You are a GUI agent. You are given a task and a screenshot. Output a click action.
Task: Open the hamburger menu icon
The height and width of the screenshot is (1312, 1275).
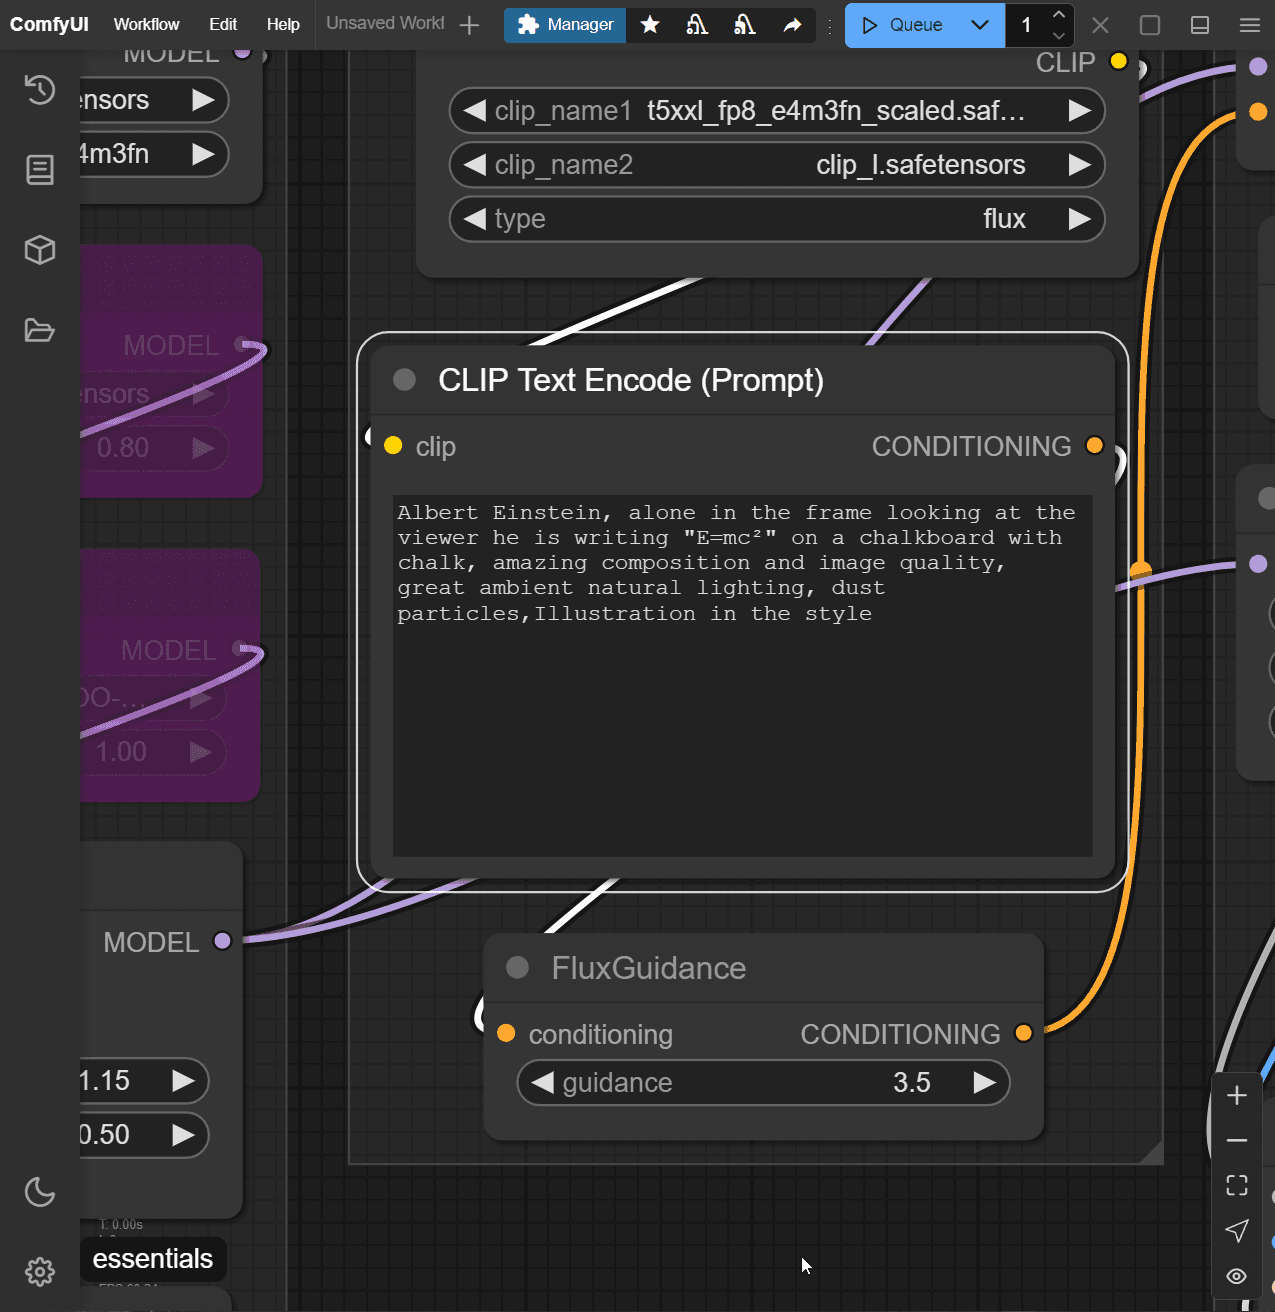[x=1250, y=25]
